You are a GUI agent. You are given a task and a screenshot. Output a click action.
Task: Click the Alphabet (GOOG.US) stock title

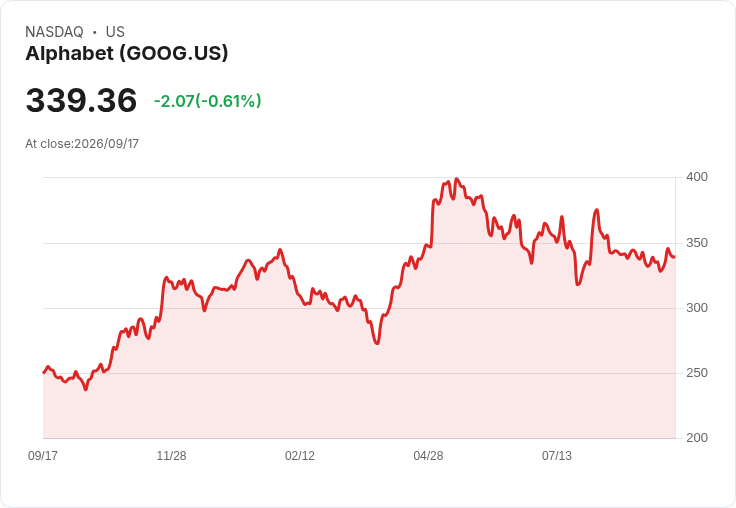click(127, 54)
